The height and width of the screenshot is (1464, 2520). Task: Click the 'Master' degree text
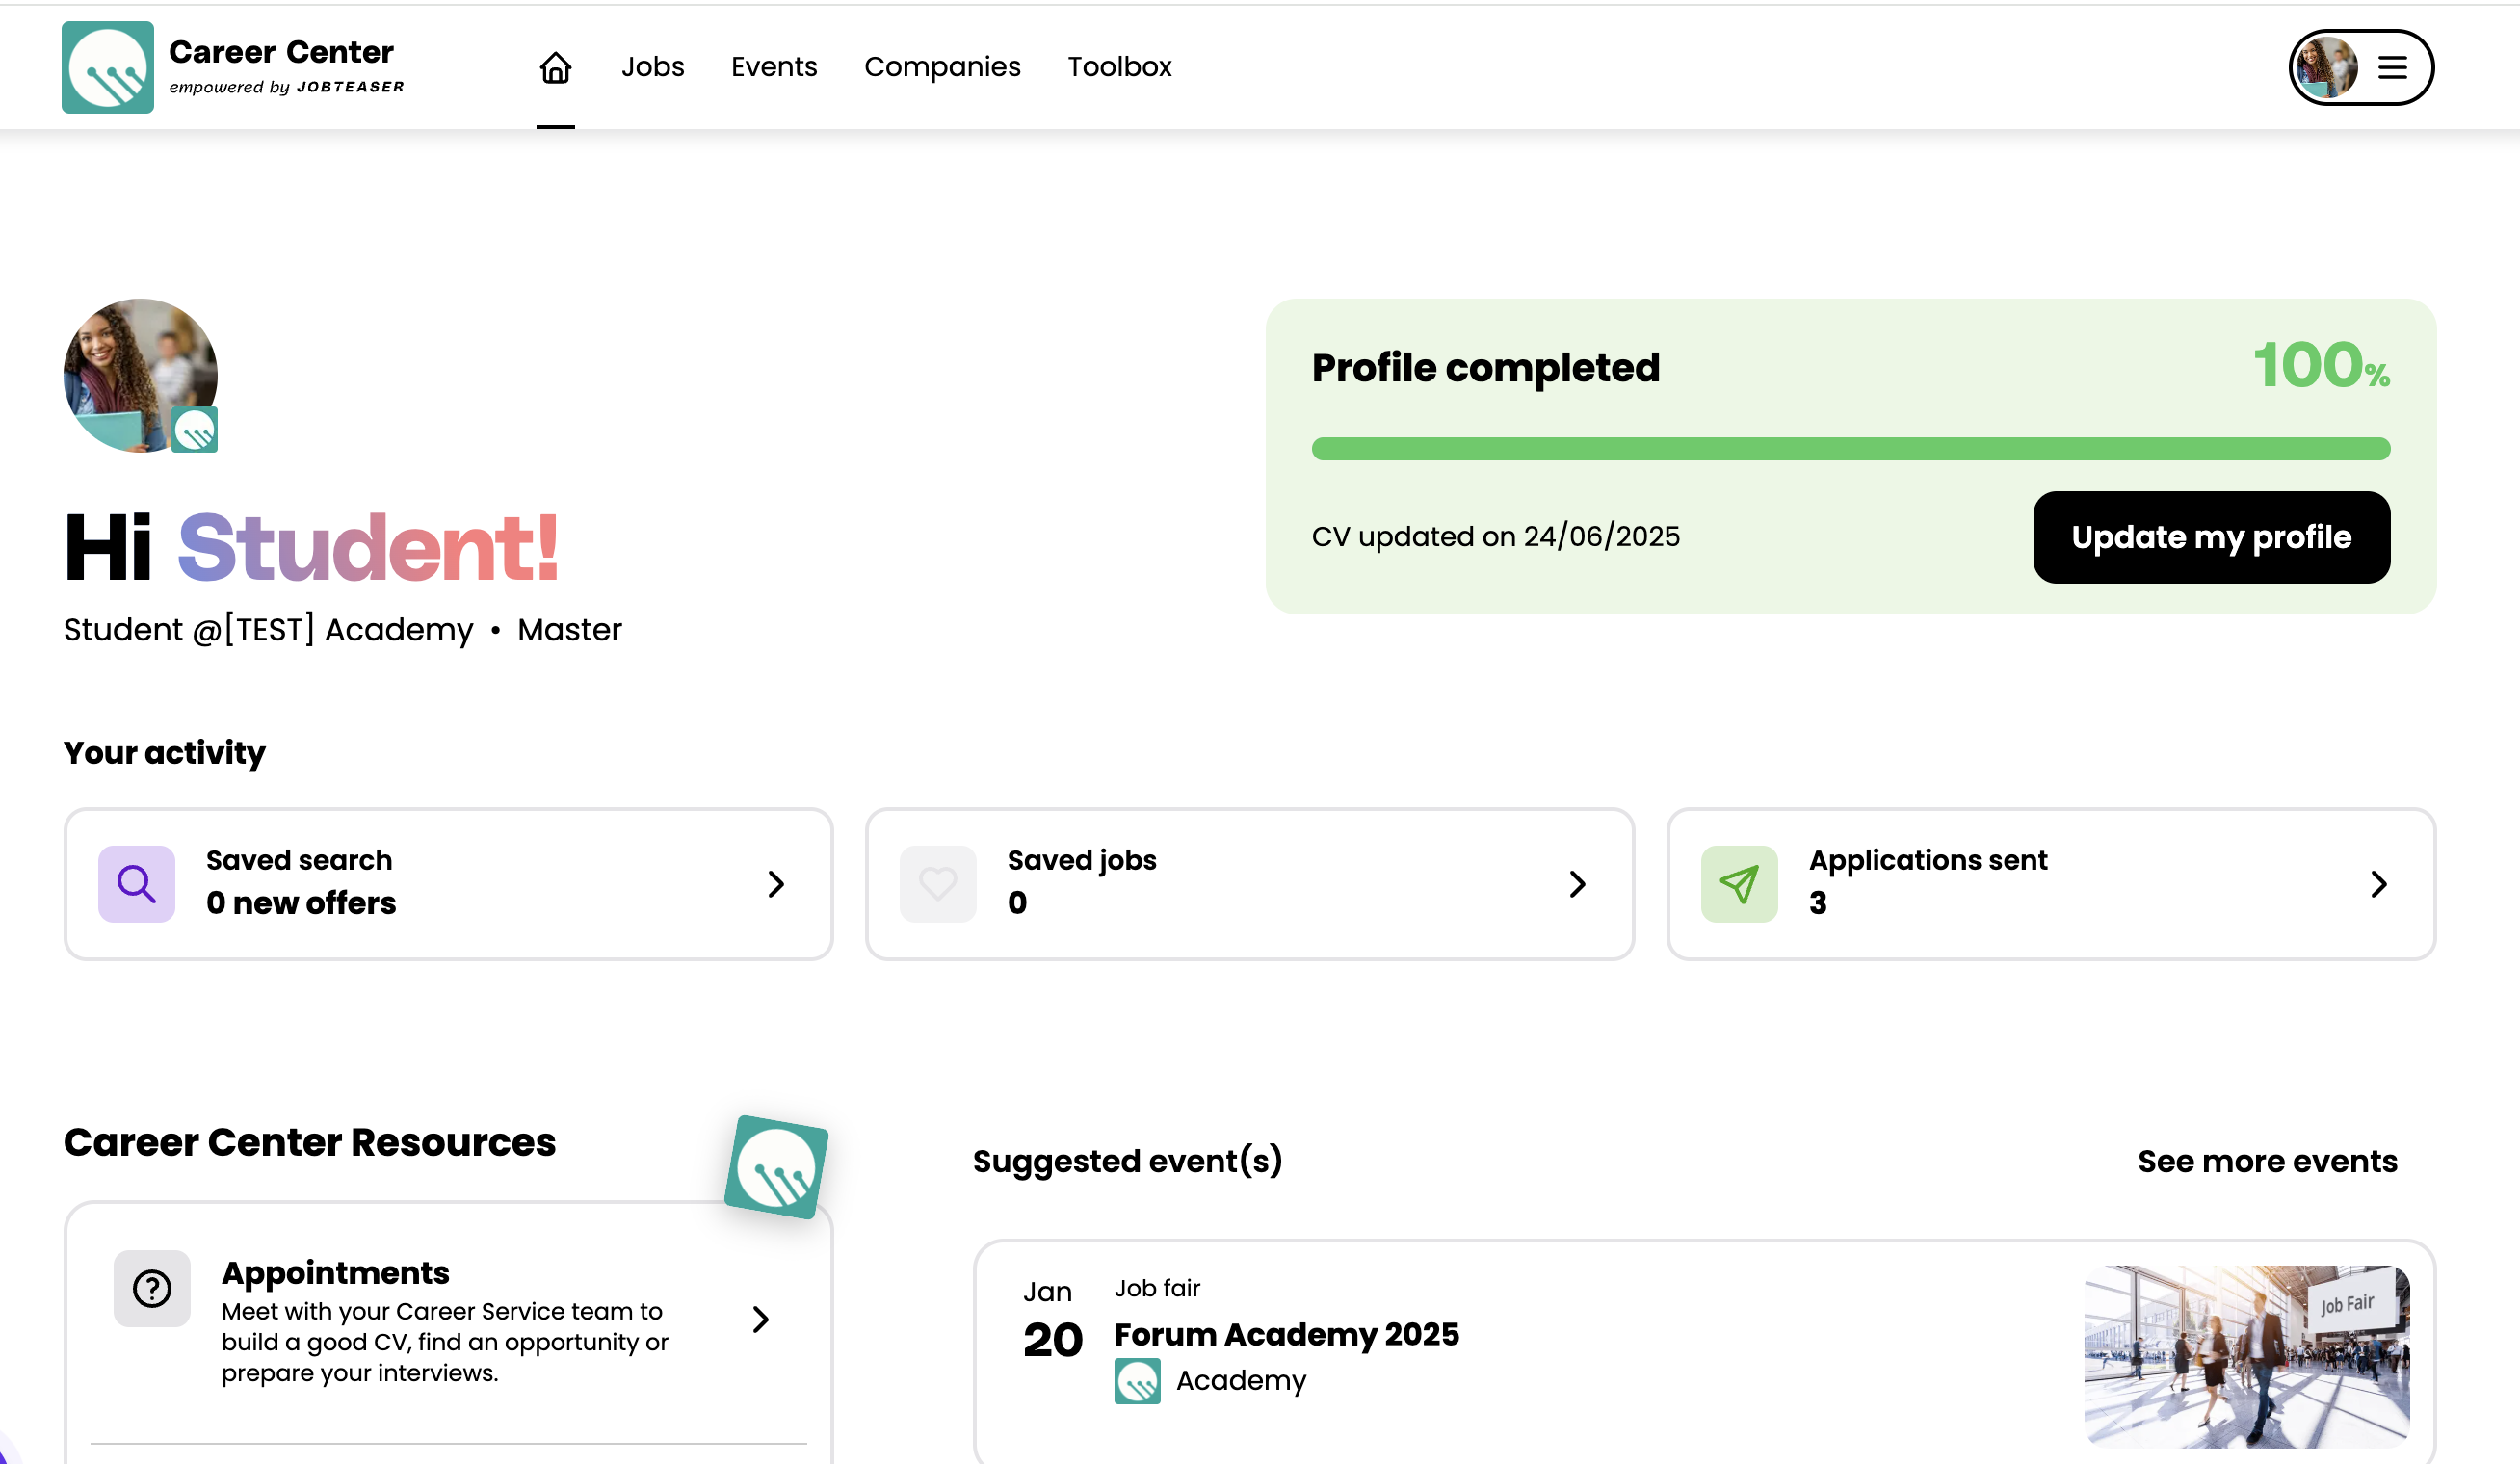click(x=569, y=630)
